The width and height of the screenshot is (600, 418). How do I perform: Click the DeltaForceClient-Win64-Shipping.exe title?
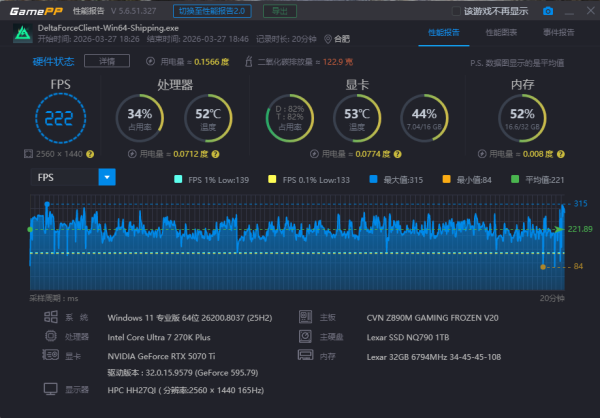pos(108,28)
